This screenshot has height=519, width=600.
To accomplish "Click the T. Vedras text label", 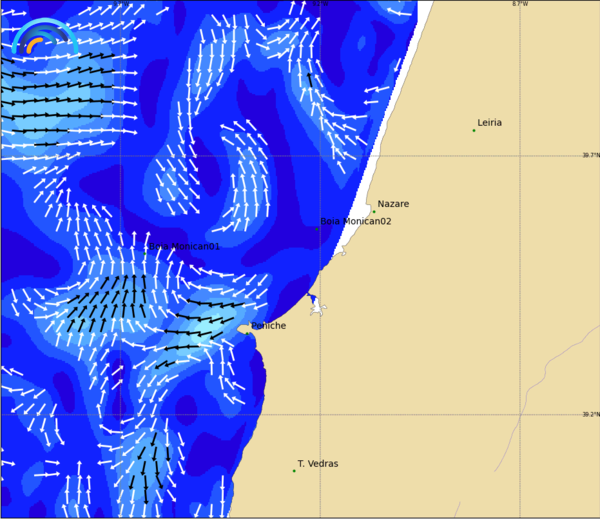I will (318, 464).
